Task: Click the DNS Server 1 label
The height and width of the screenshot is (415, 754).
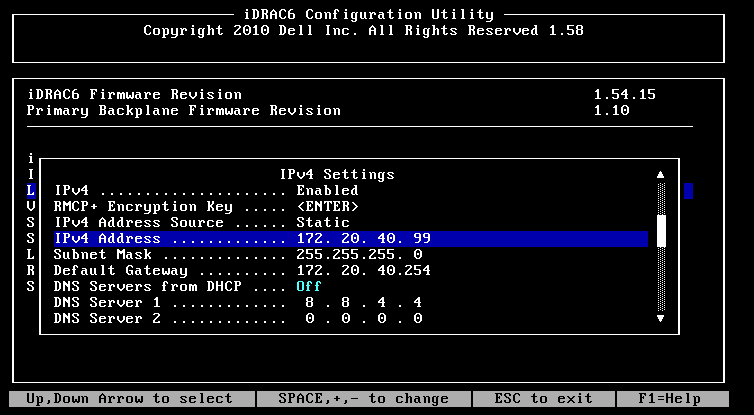Action: [107, 302]
